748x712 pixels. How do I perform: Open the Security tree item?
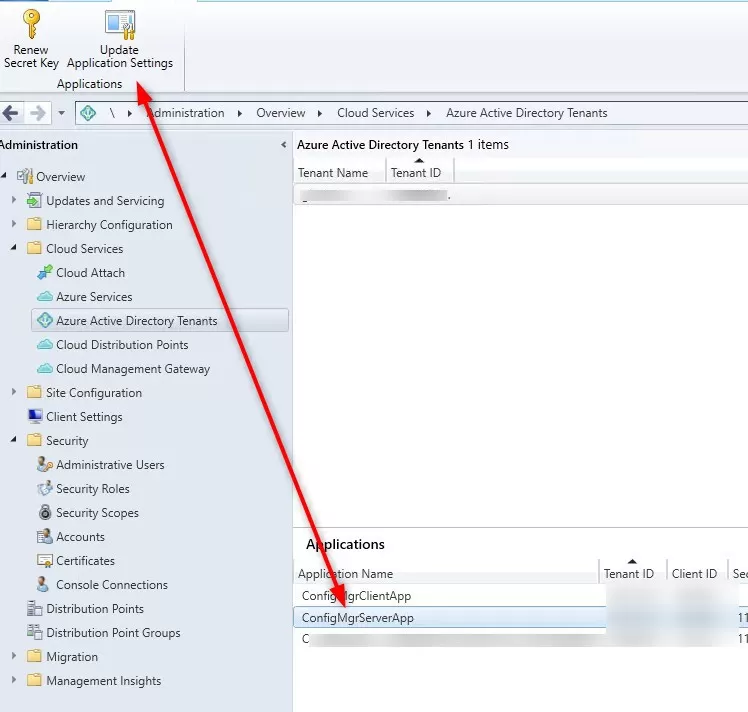coord(67,441)
